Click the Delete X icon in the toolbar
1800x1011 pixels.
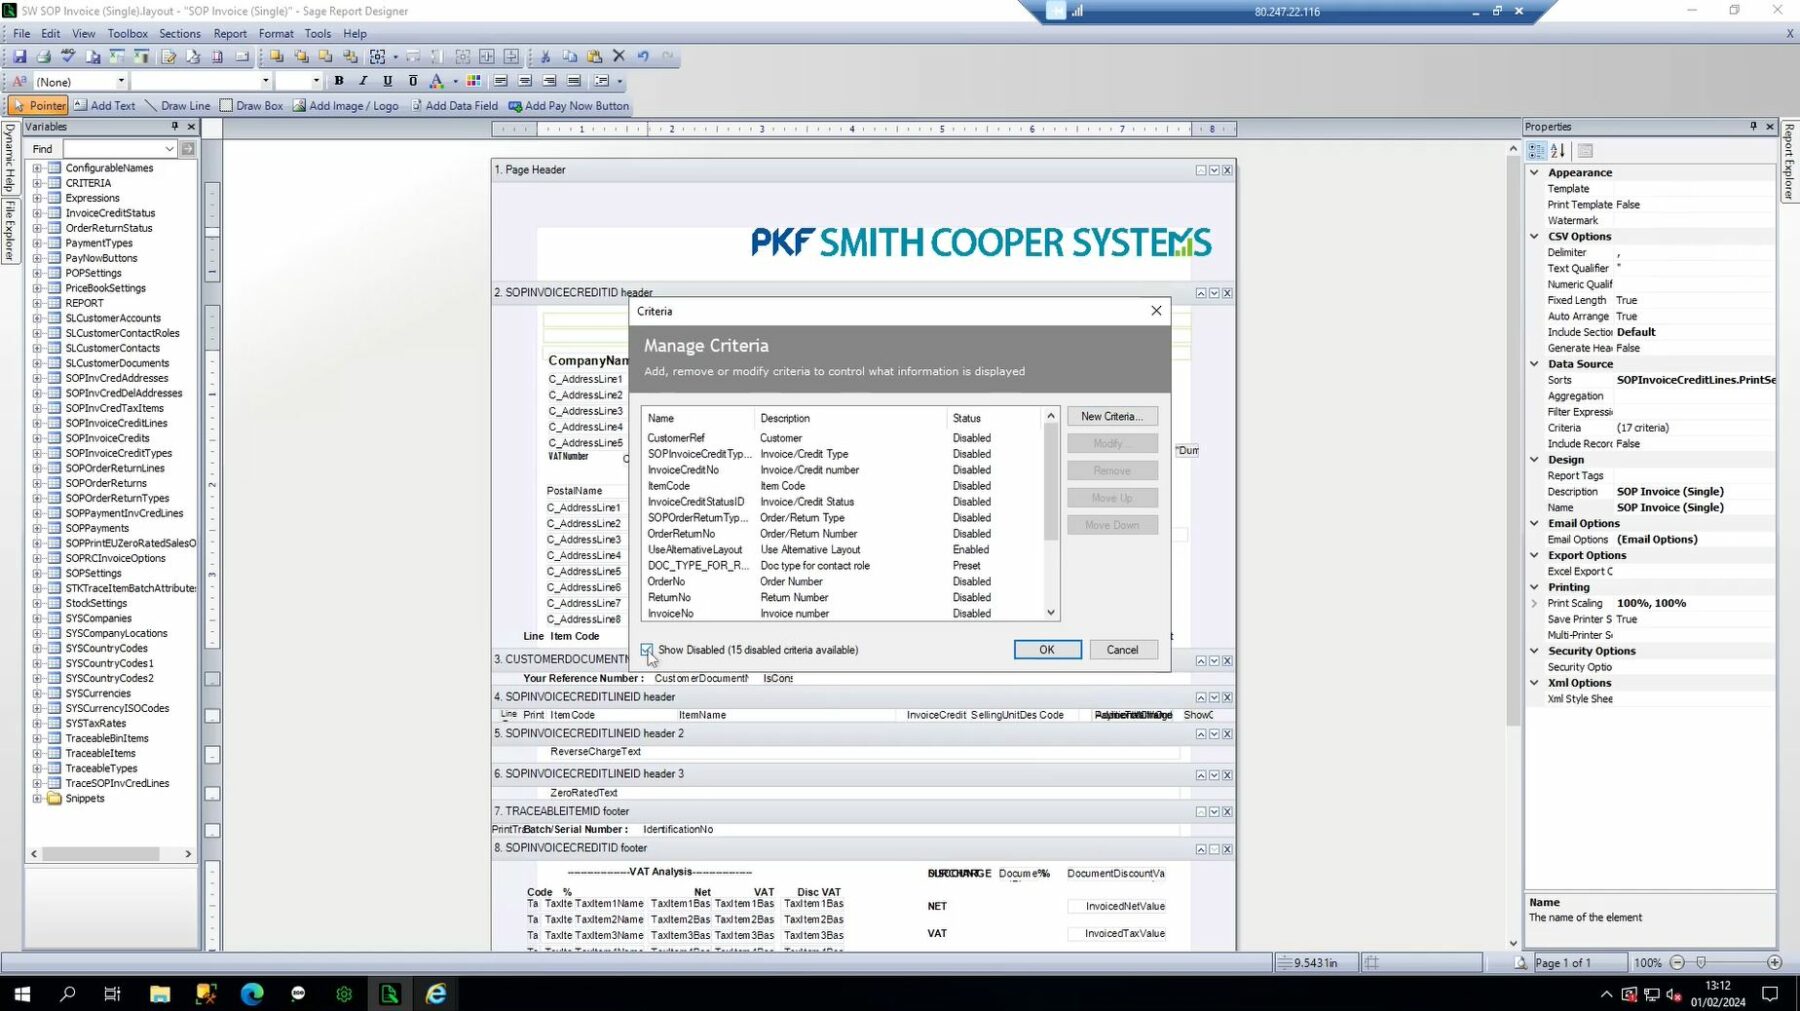(x=619, y=57)
